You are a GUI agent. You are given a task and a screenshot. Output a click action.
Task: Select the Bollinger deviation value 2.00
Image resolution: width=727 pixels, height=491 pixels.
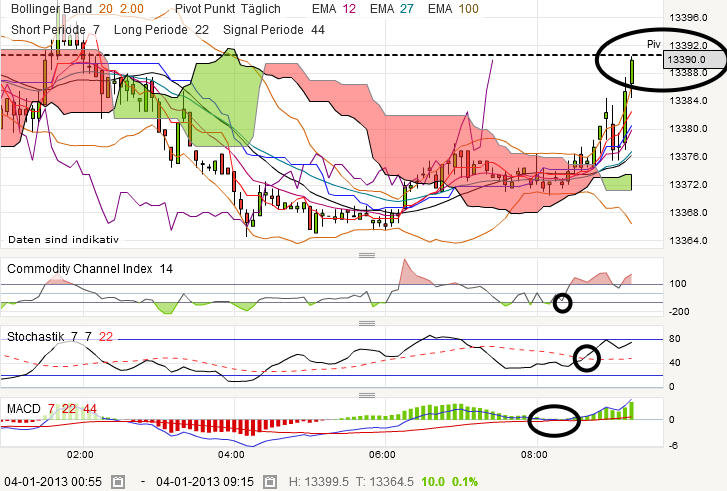click(x=132, y=9)
